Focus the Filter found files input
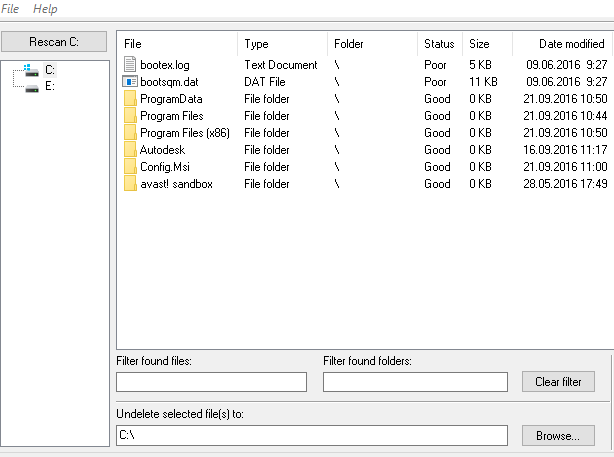The image size is (614, 457). [211, 382]
